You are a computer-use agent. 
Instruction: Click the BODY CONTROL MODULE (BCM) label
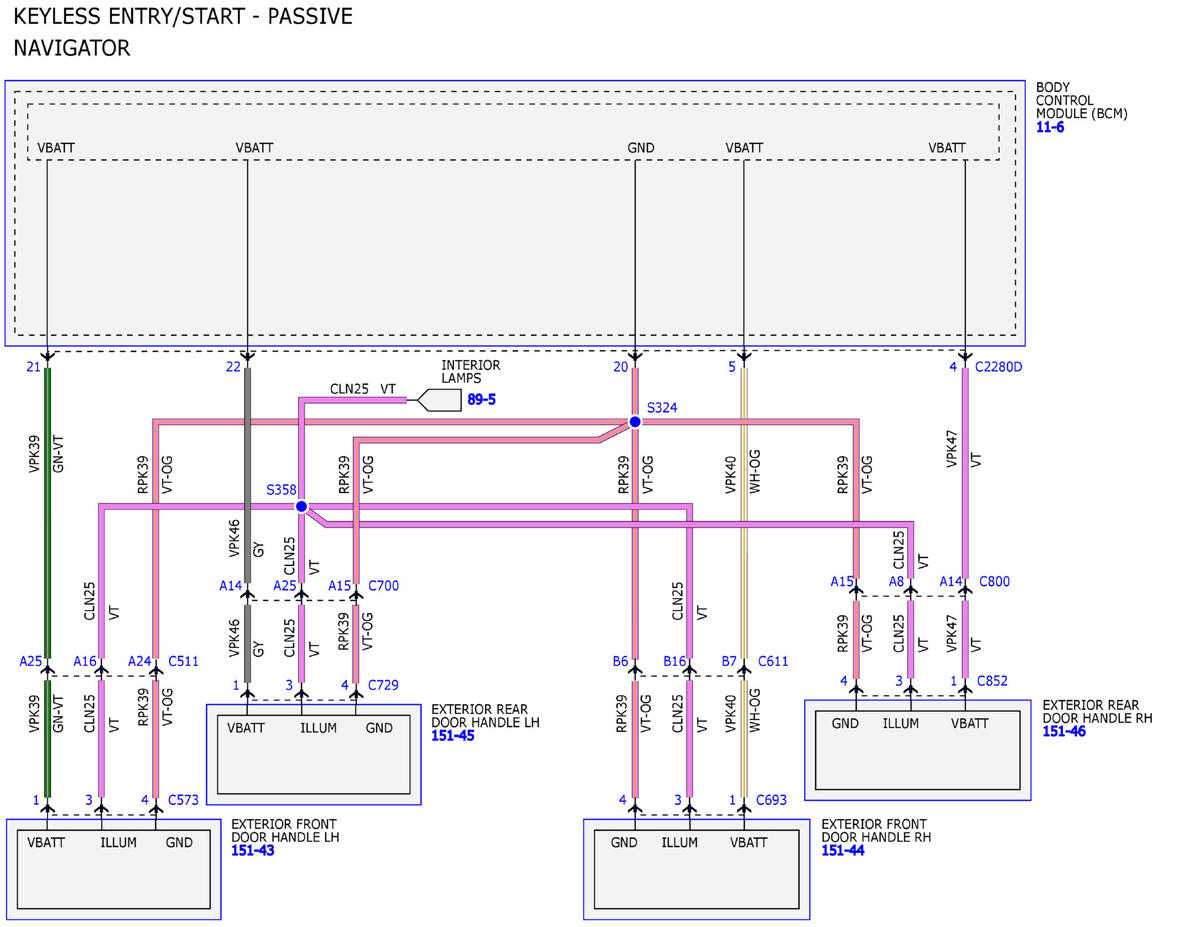coord(1081,101)
